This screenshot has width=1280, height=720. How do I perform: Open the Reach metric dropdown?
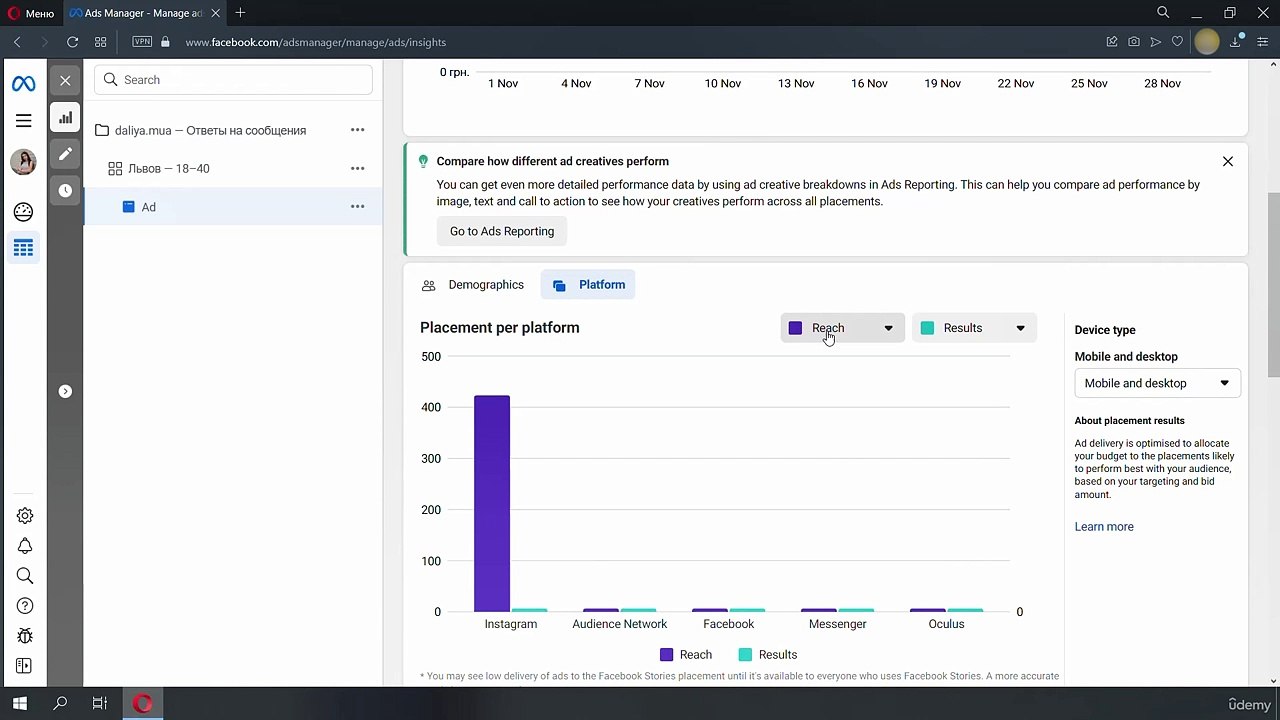tap(842, 328)
